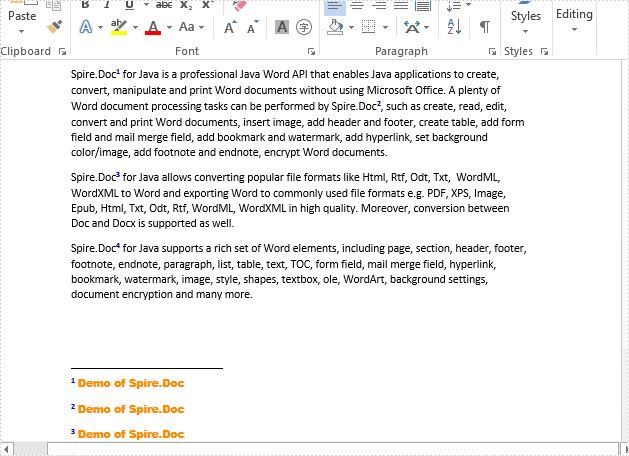The width and height of the screenshot is (629, 456).
Task: Toggle Underline formatting
Action: click(x=129, y=5)
